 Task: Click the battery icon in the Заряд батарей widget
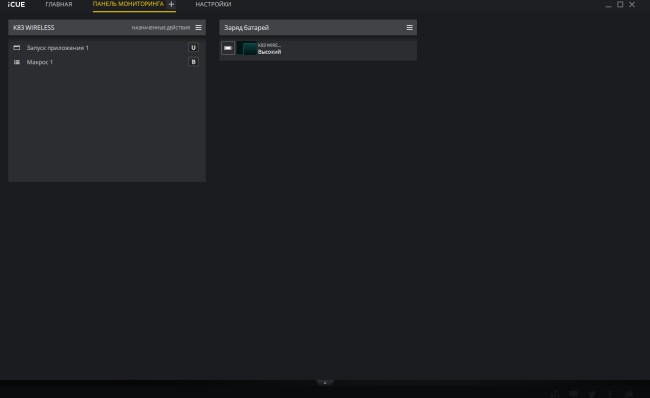pyautogui.click(x=228, y=48)
